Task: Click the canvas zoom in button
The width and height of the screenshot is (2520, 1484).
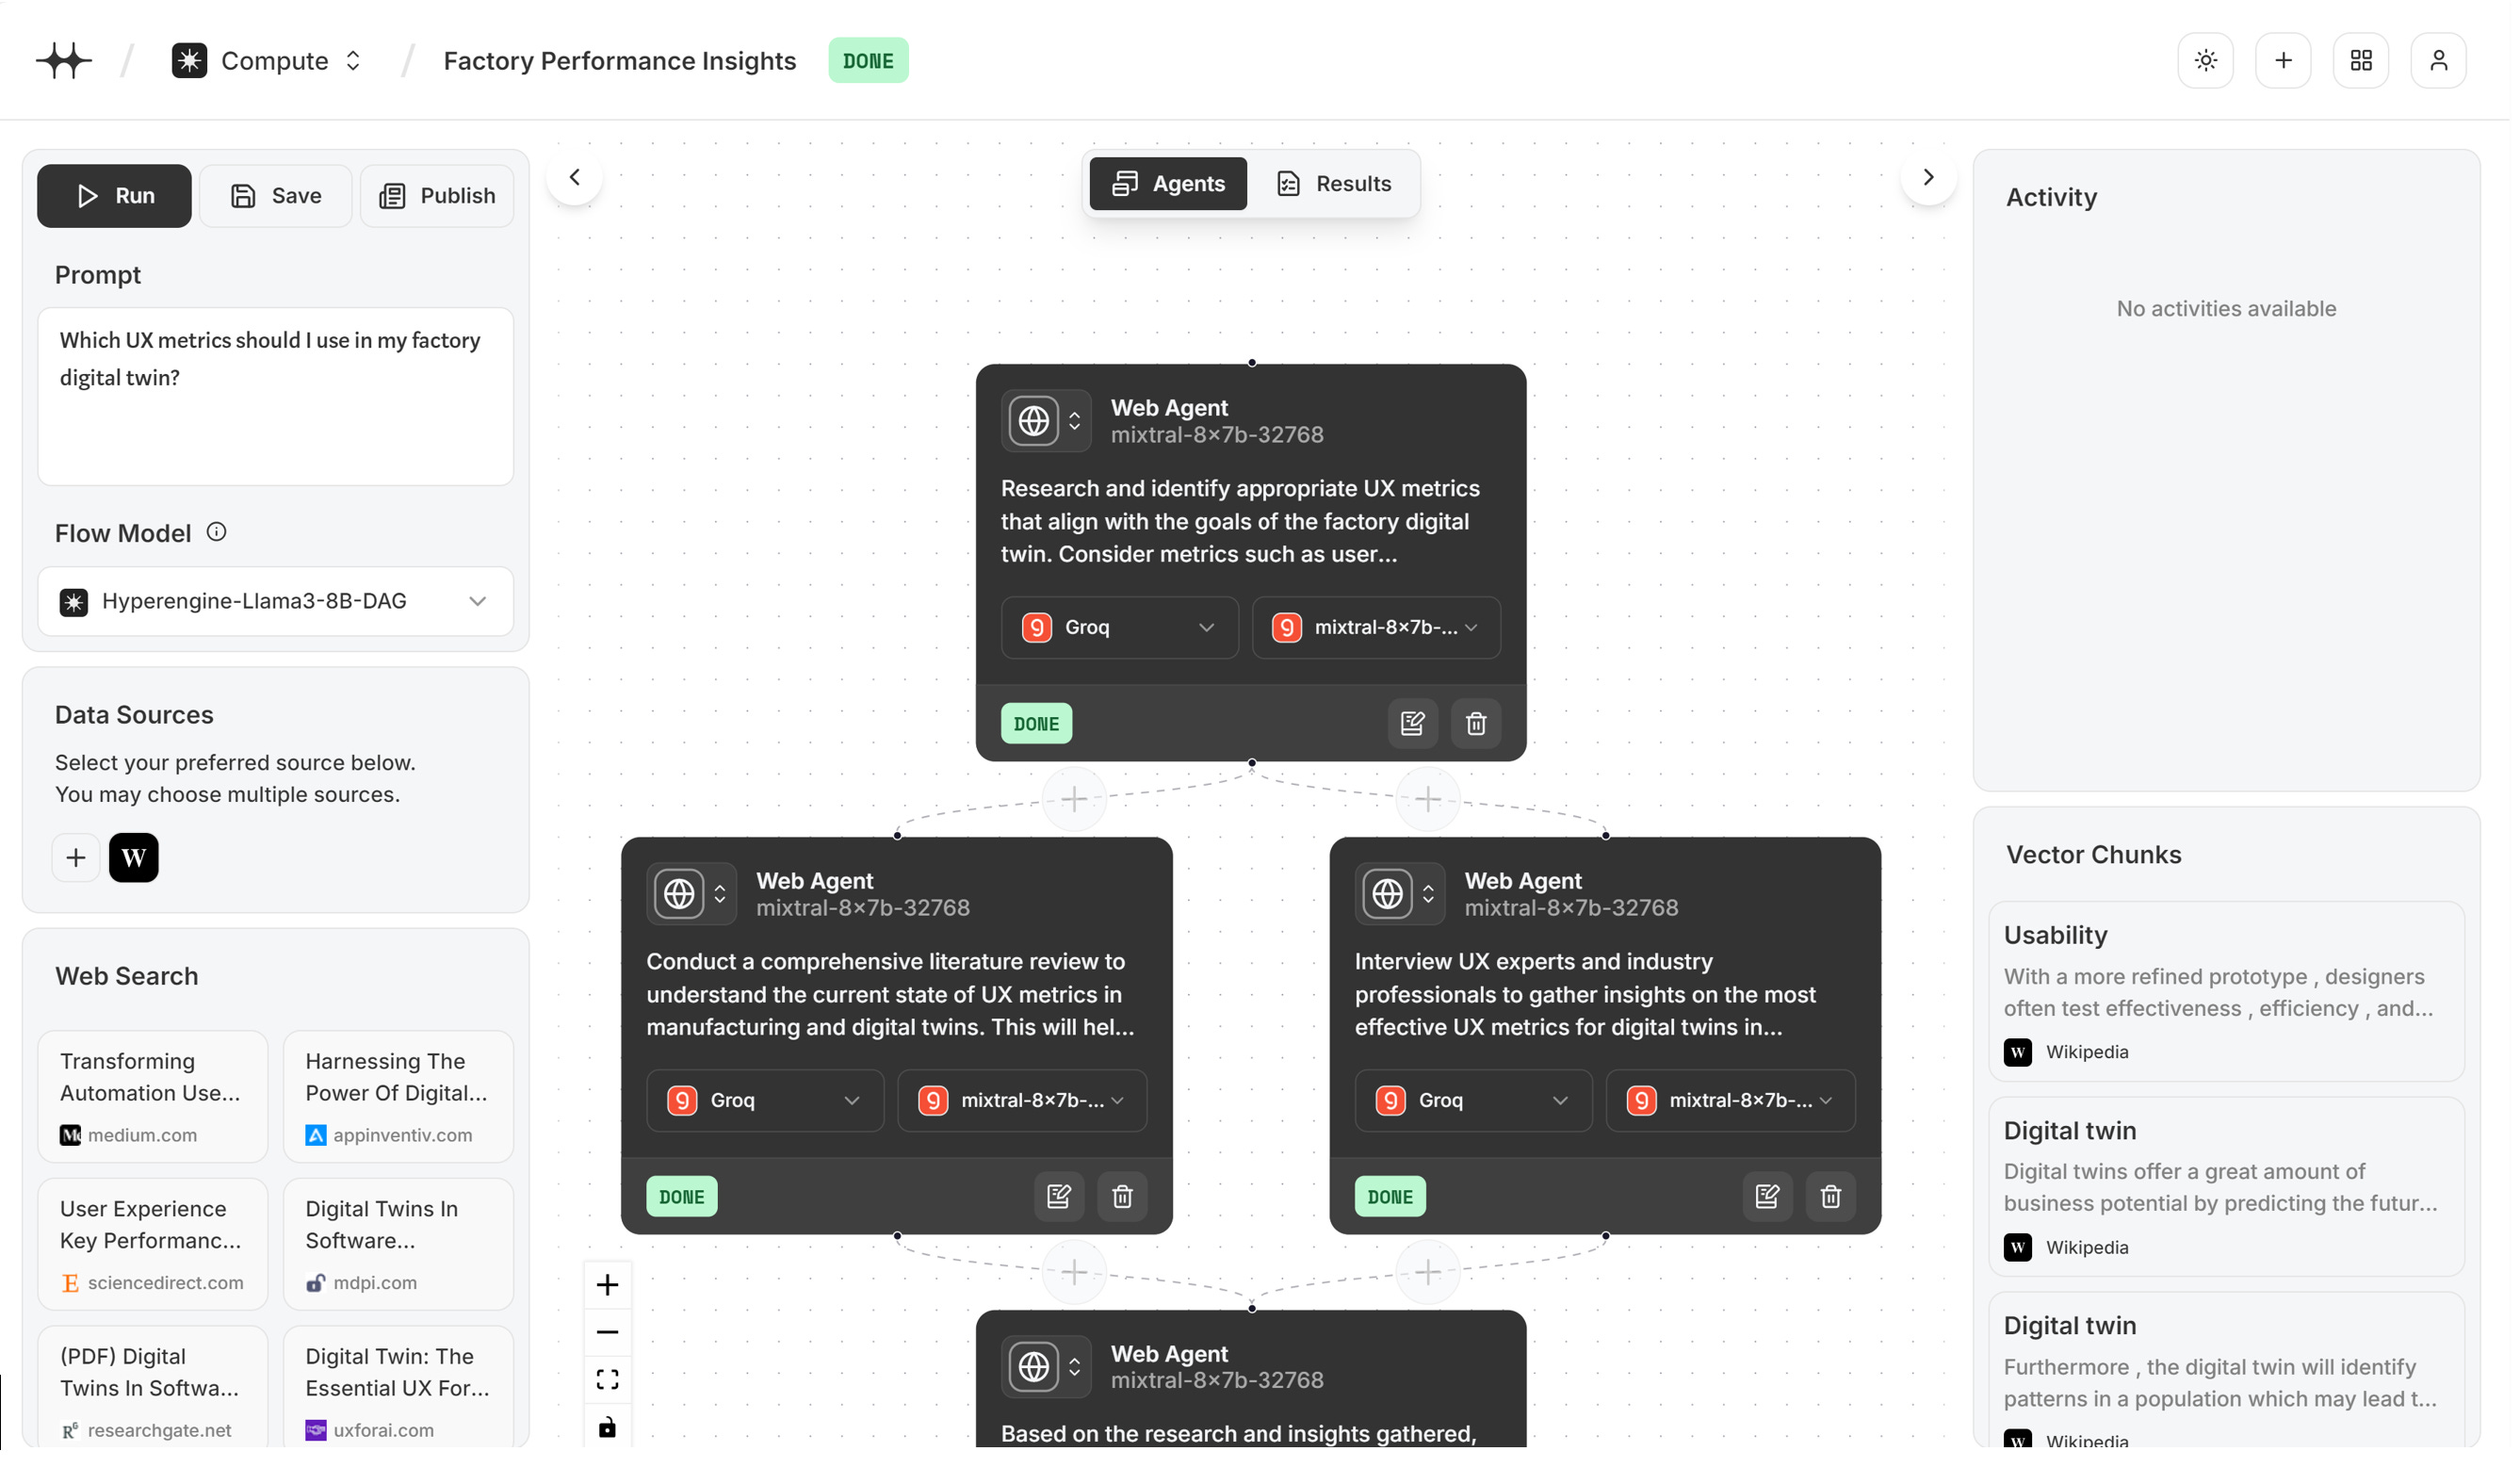Action: coord(609,1289)
